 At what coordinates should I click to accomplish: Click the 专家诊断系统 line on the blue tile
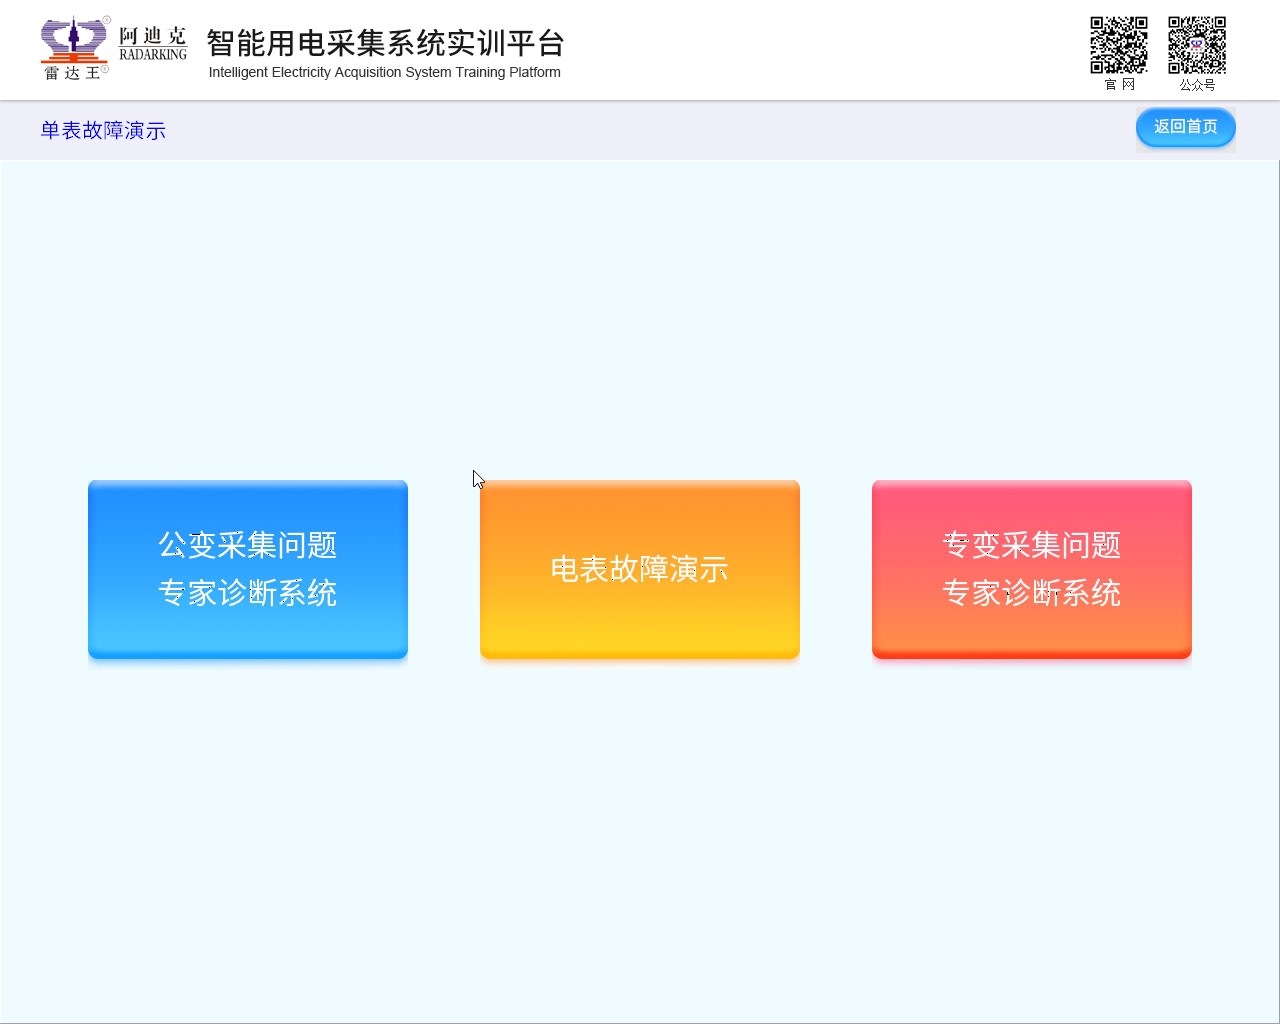click(248, 593)
